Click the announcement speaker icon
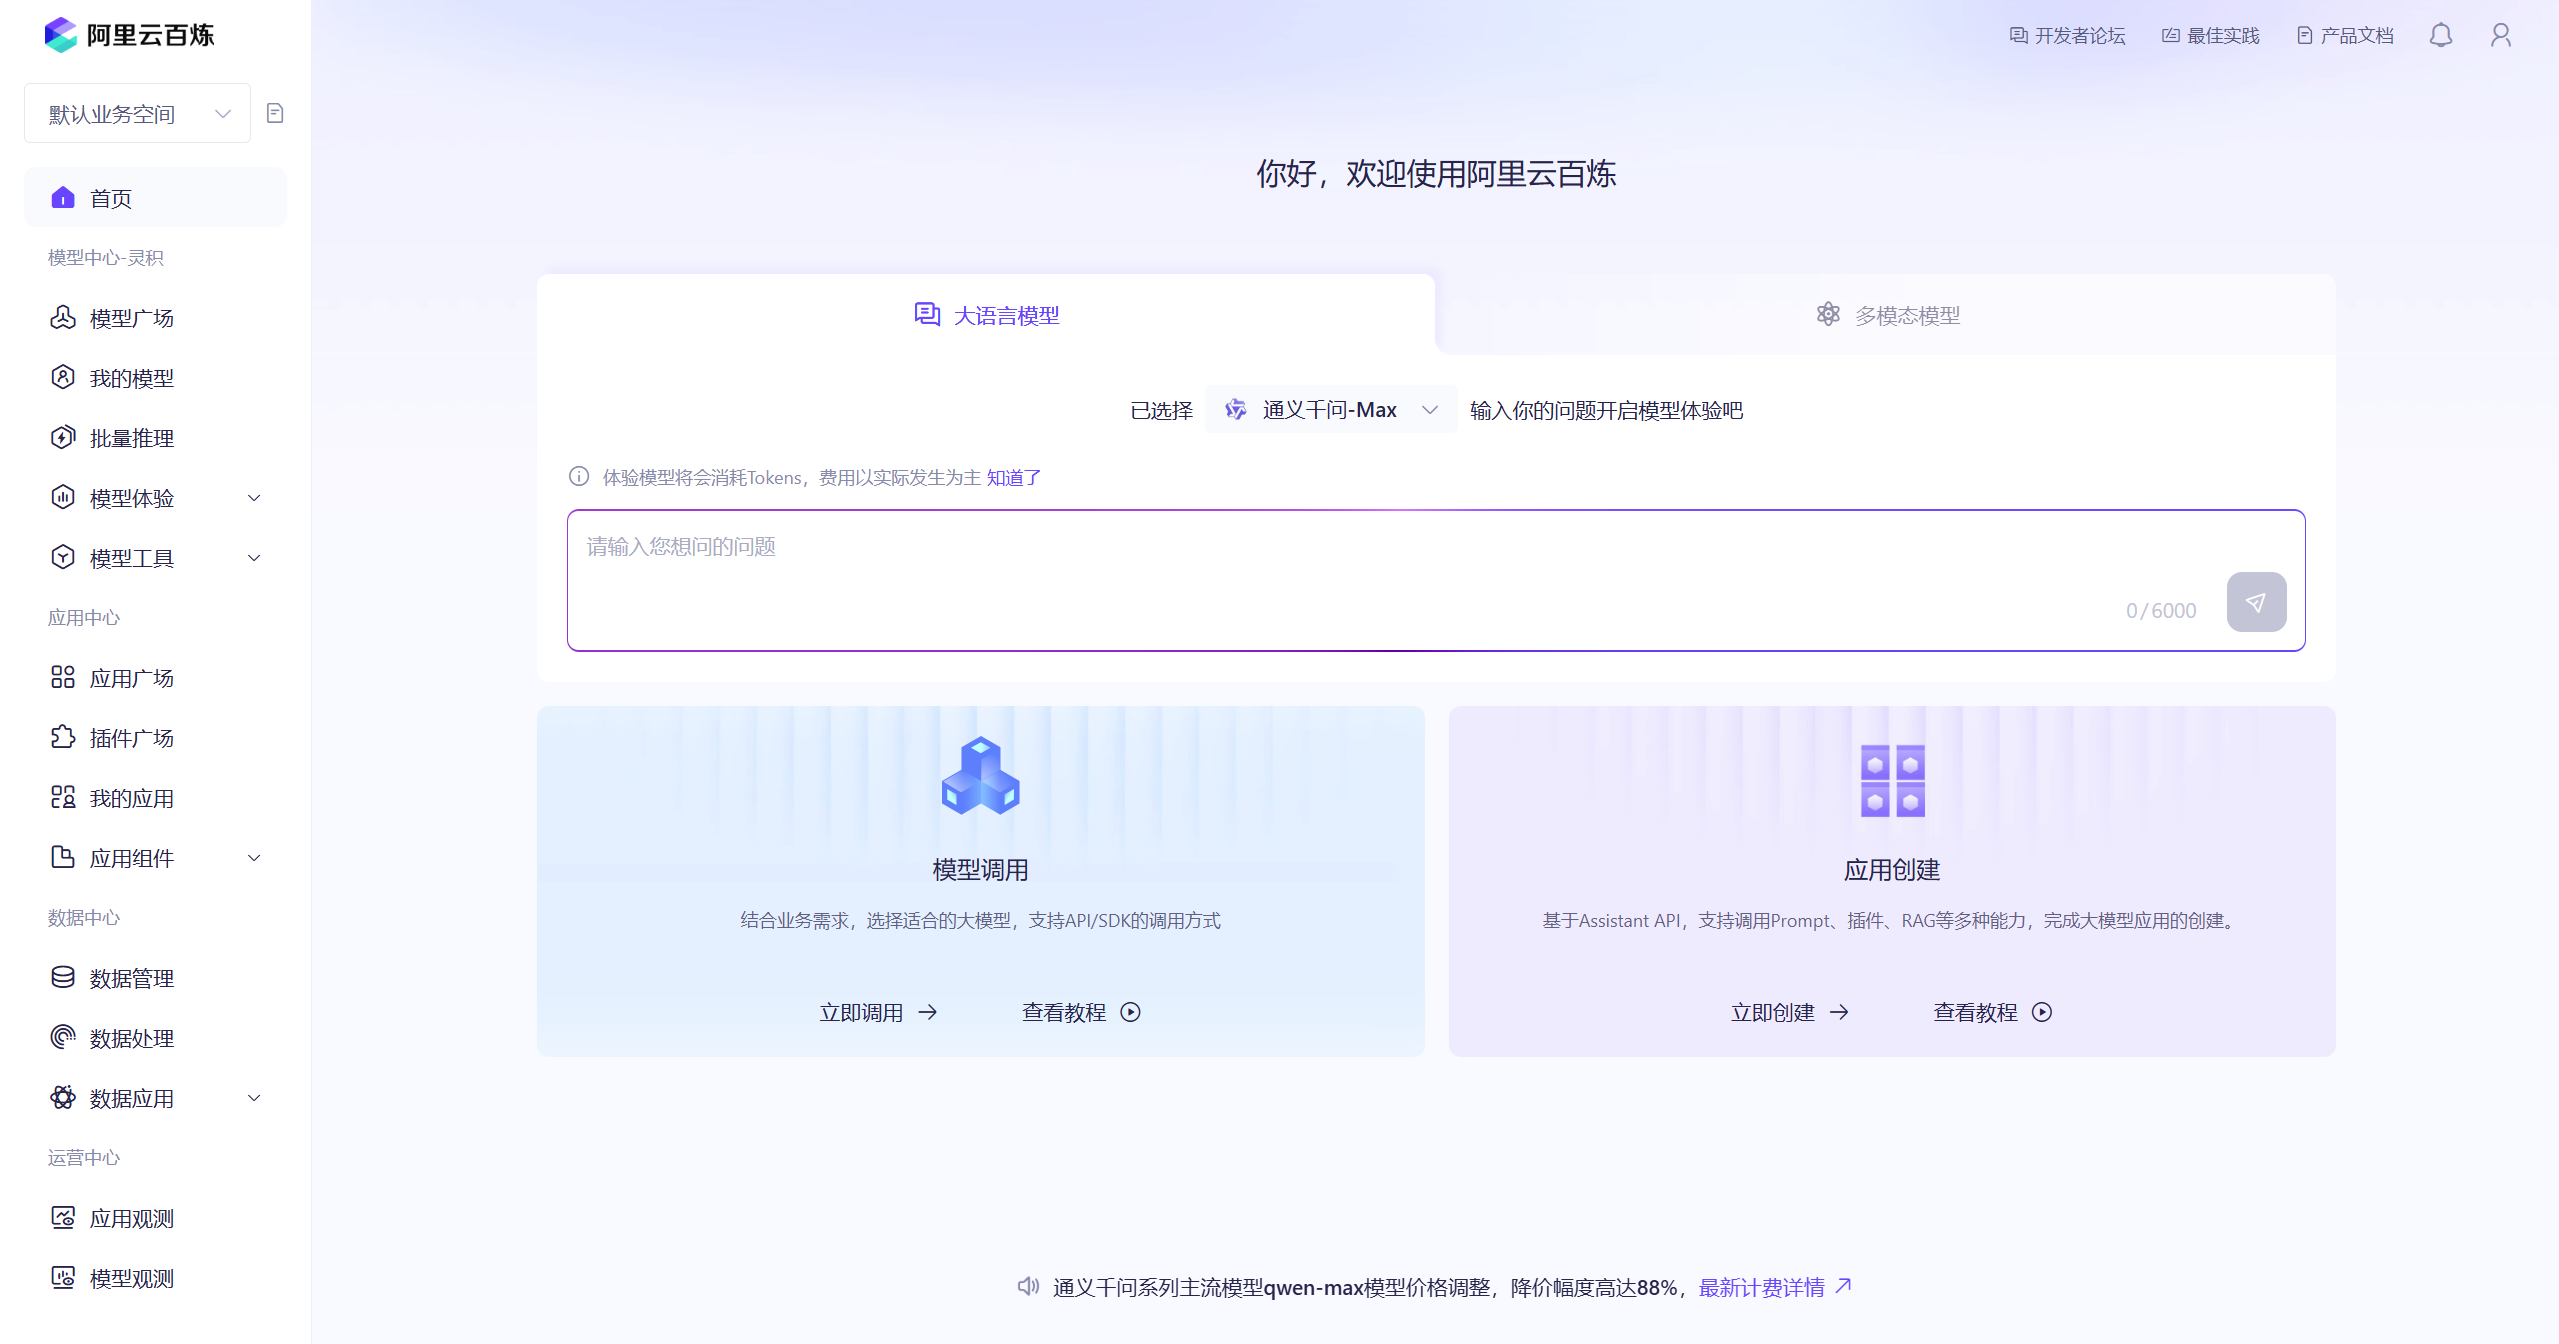The image size is (2559, 1344). point(1028,1287)
